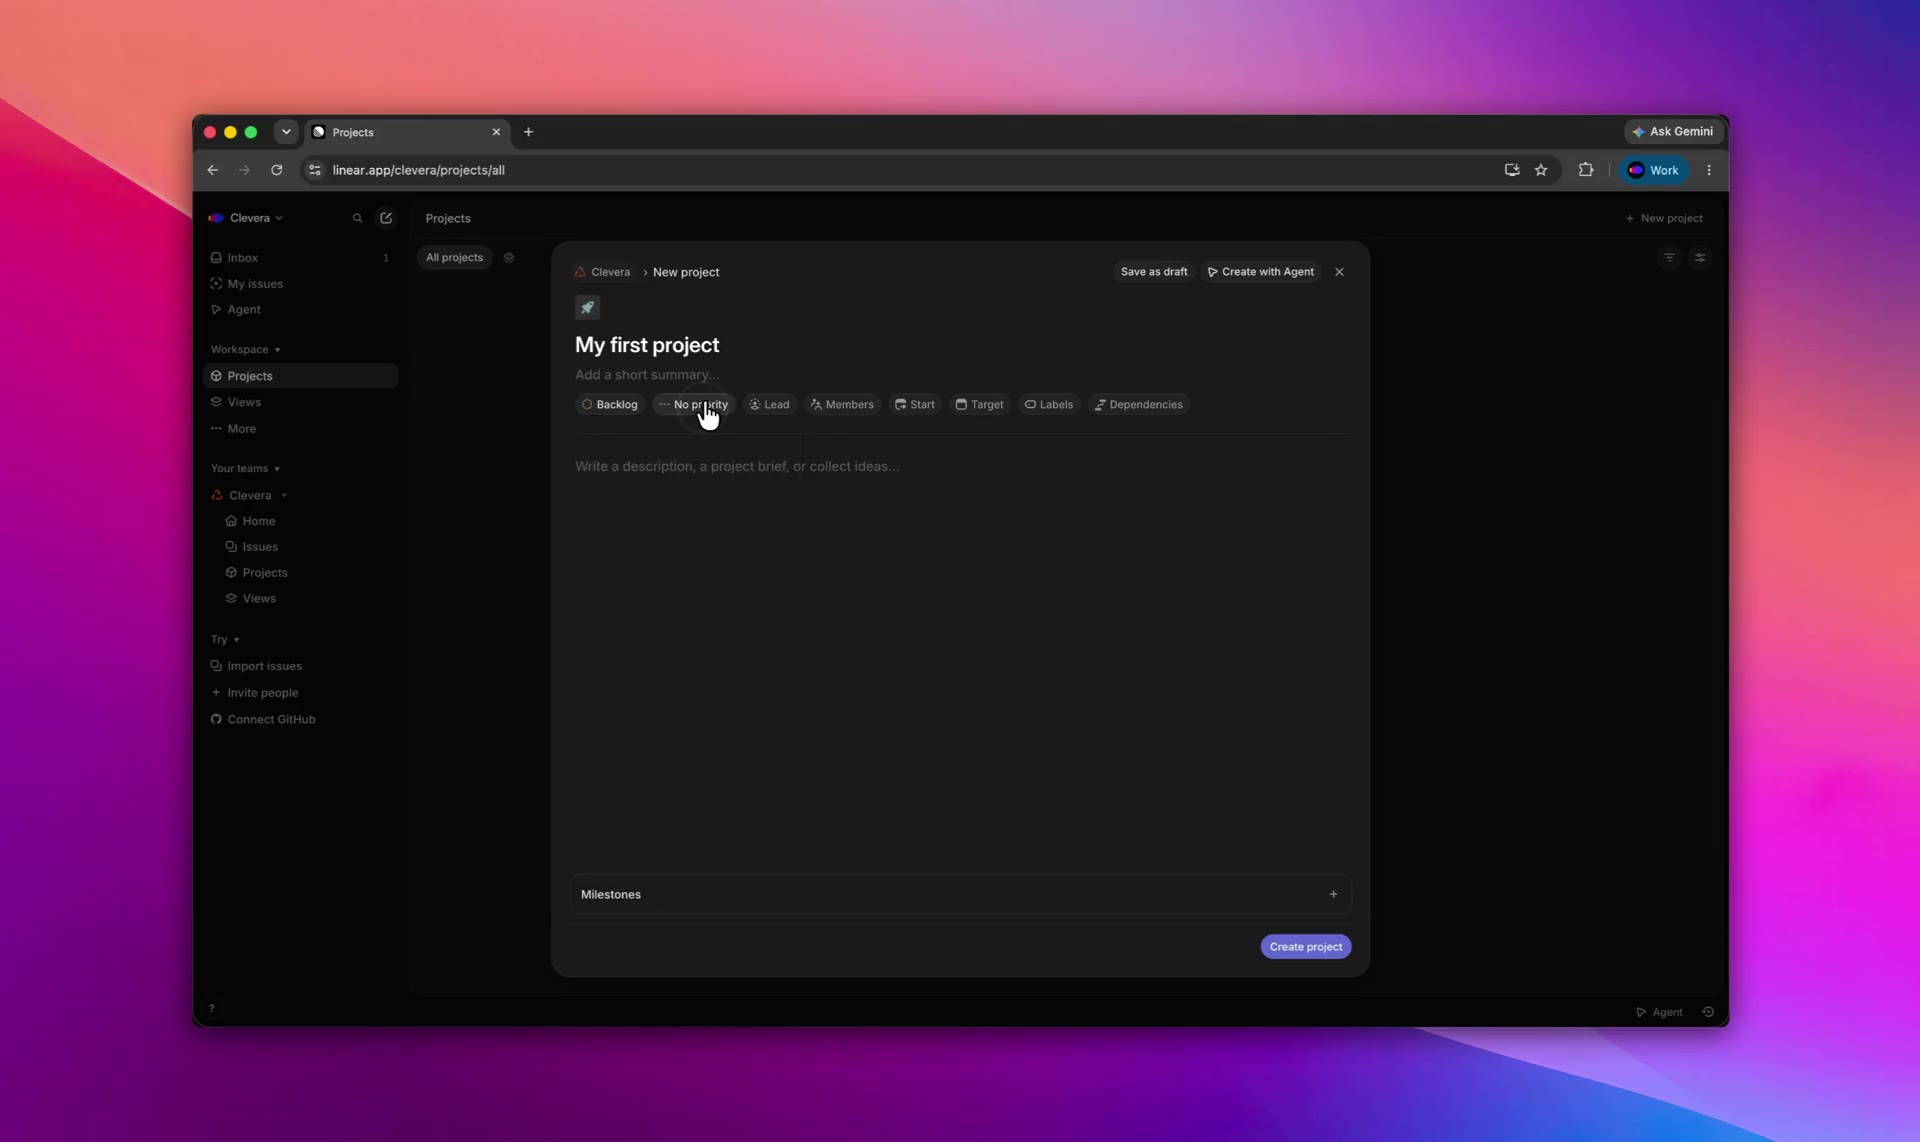The height and width of the screenshot is (1142, 1920).
Task: Bookmark this page star icon
Action: 1541,170
